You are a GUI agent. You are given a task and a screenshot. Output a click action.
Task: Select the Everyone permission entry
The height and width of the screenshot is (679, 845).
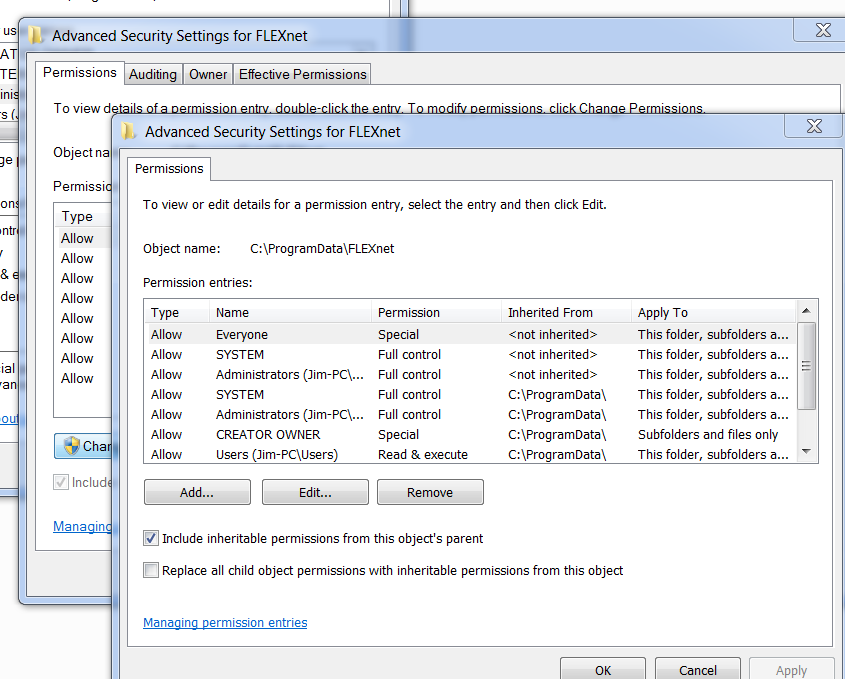pyautogui.click(x=470, y=335)
